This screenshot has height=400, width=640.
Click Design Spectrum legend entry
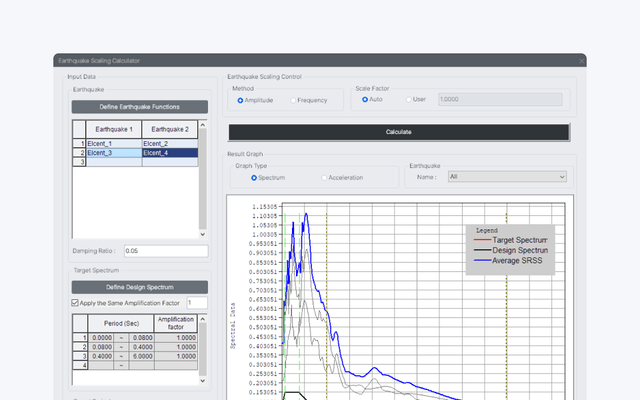[511, 250]
